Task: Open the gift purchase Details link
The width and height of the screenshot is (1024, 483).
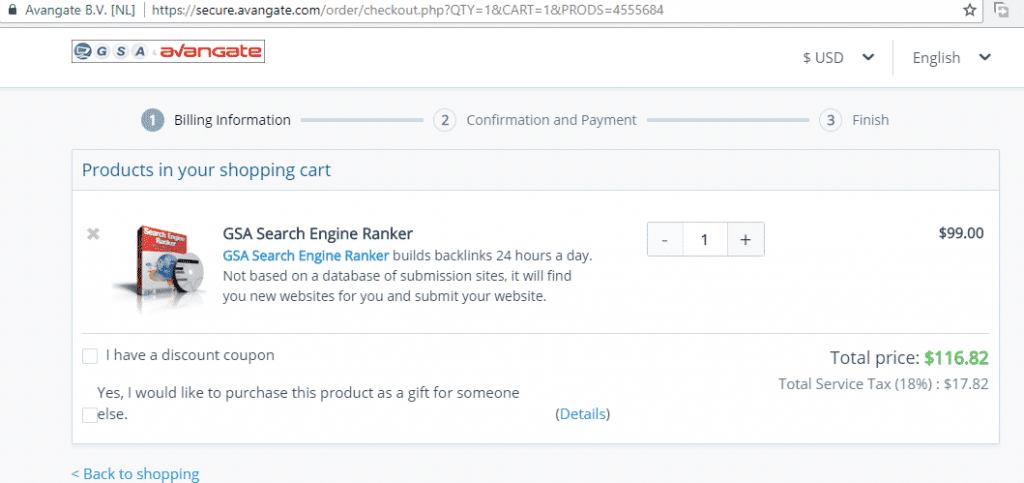Action: click(x=583, y=414)
